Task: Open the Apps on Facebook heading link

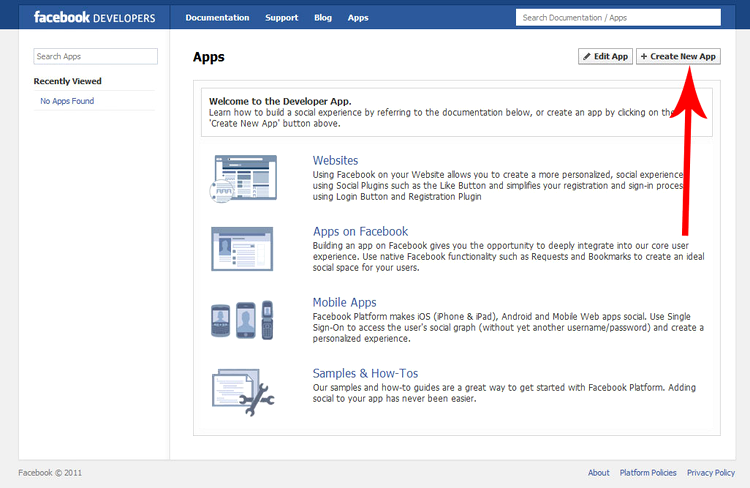Action: (360, 232)
